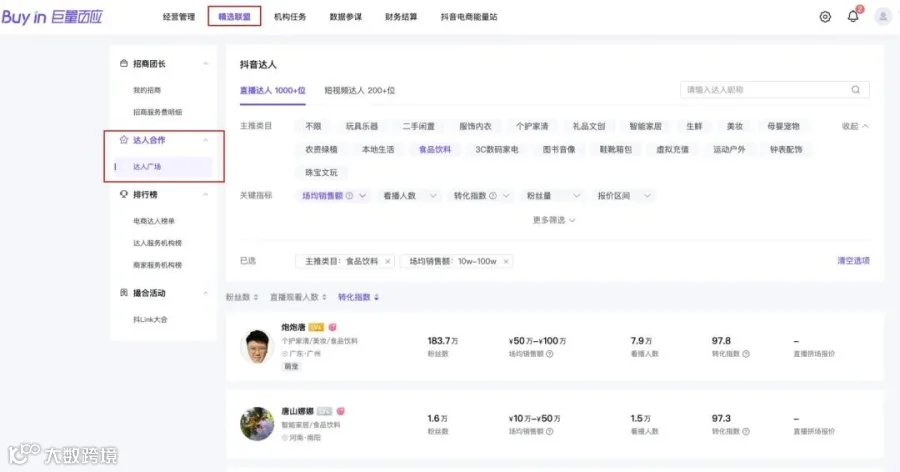Image resolution: width=900 pixels, height=472 pixels.
Task: Click the pink badge next to 炮炮唐
Action: click(332, 327)
